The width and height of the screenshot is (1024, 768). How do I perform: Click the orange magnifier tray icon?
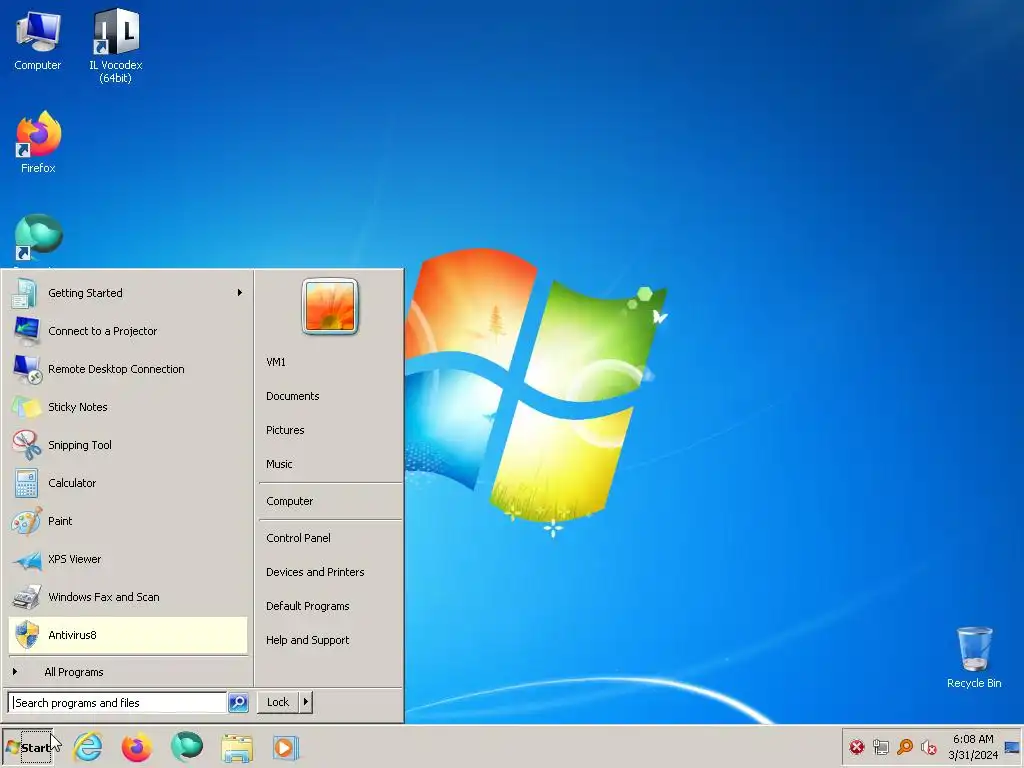pyautogui.click(x=904, y=746)
